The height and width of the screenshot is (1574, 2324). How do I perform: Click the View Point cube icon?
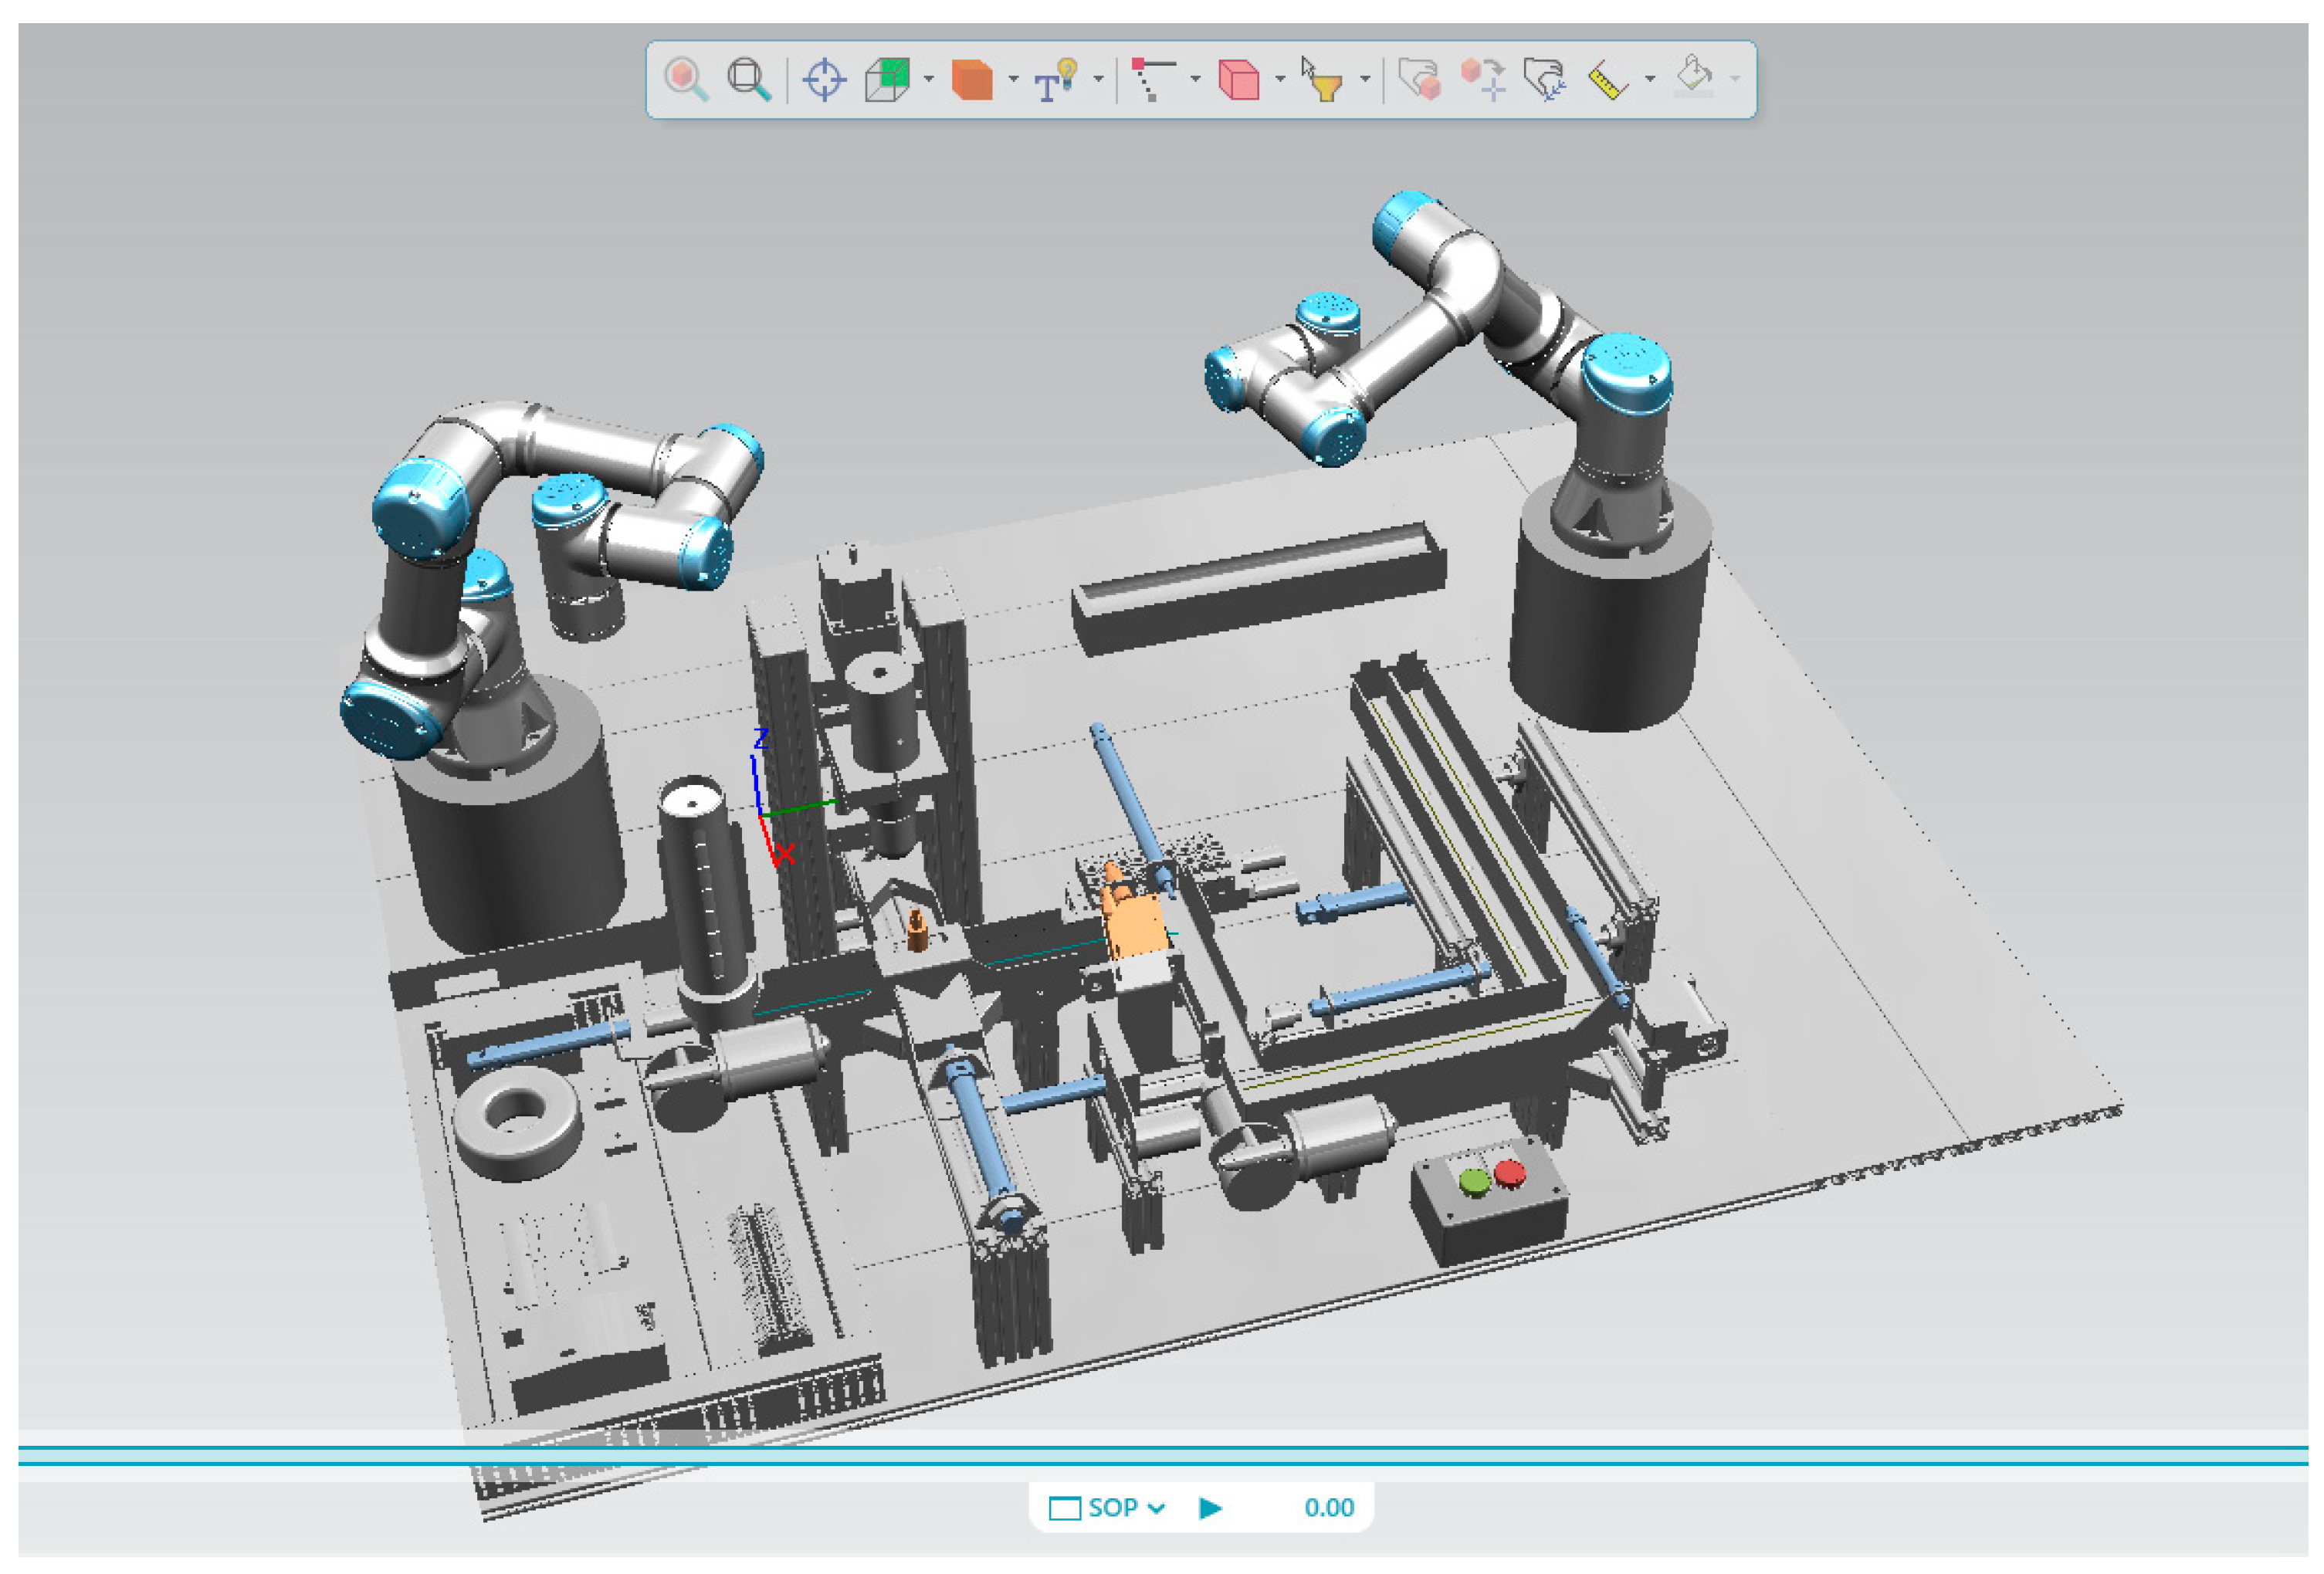887,79
